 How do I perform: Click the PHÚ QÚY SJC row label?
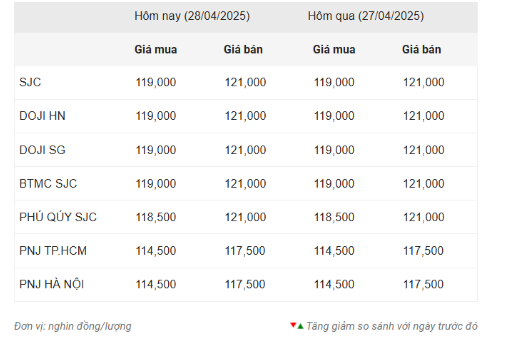tap(58, 217)
